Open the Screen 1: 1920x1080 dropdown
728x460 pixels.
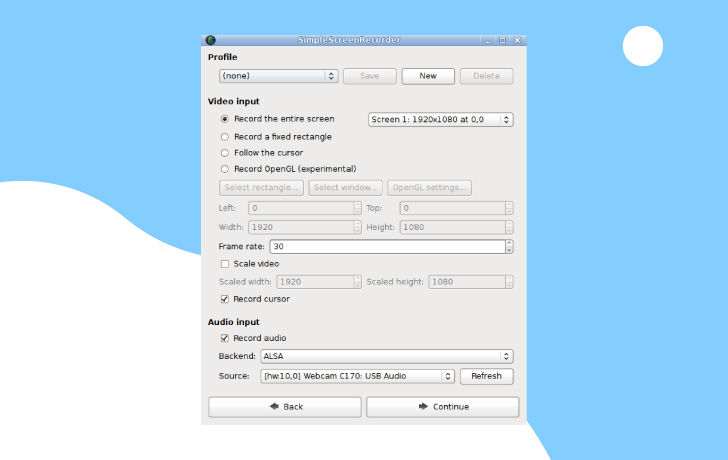(441, 119)
